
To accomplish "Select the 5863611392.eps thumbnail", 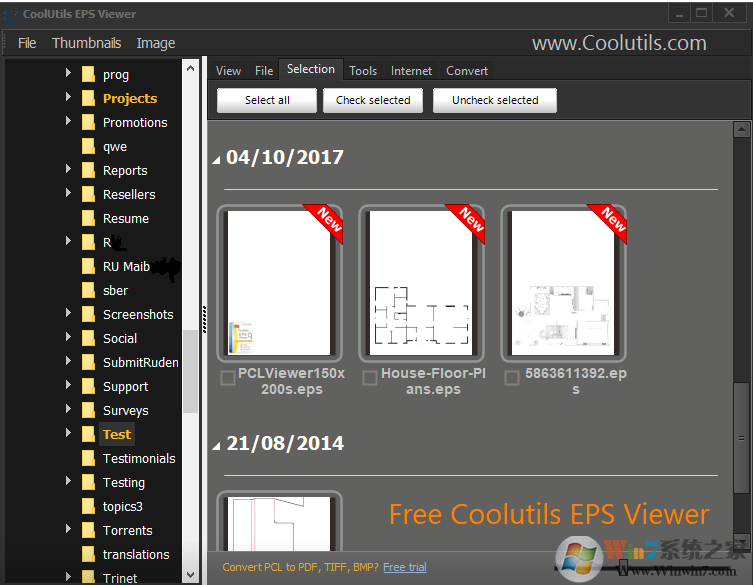I will point(564,283).
